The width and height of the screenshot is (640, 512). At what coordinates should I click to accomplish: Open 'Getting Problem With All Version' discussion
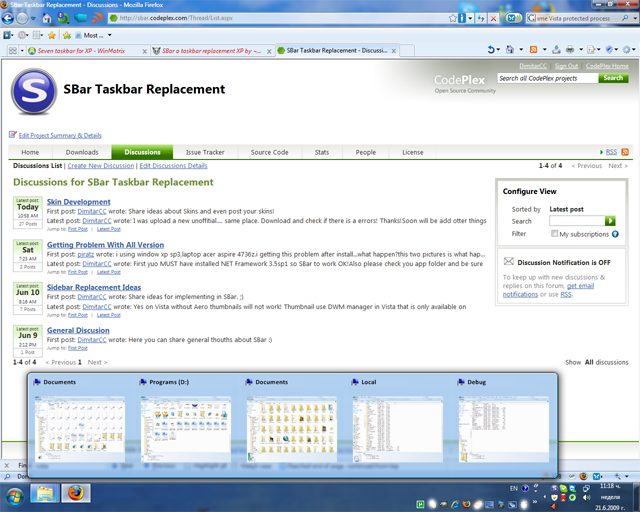click(105, 245)
